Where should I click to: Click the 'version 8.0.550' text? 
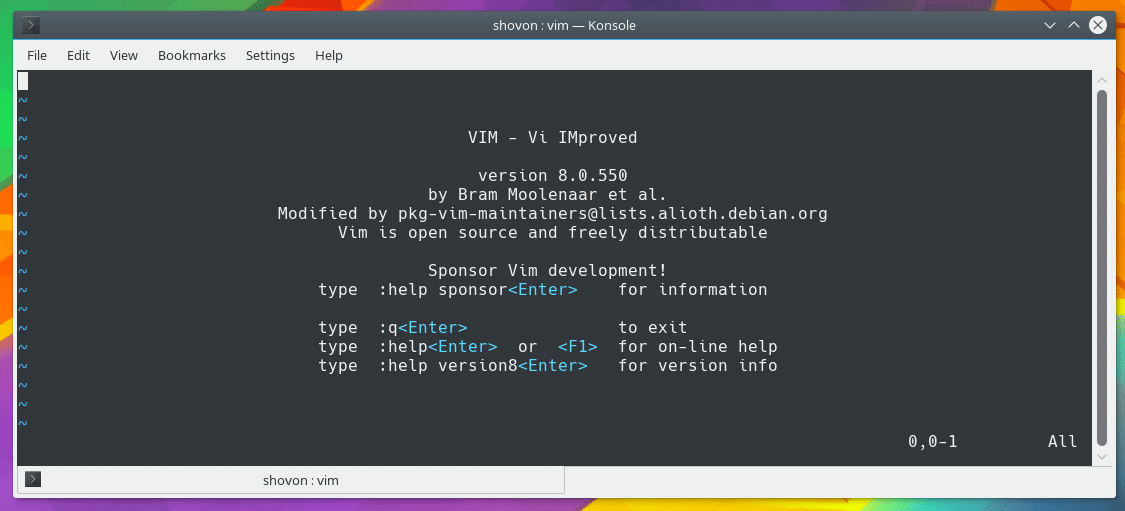pos(552,175)
